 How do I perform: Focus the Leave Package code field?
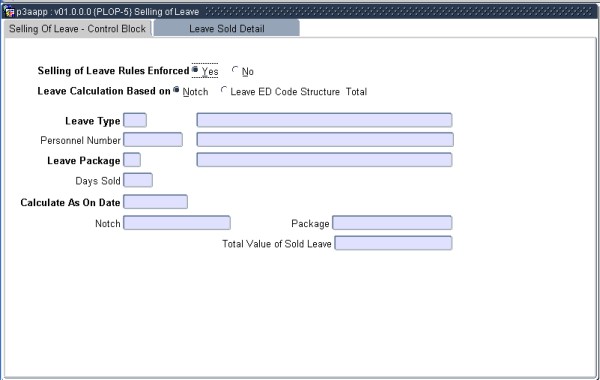tap(132, 160)
